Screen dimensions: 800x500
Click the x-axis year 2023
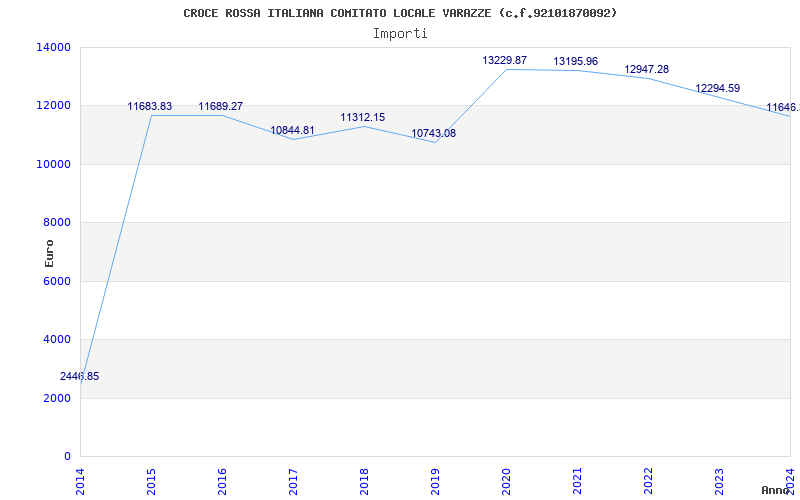click(x=719, y=481)
